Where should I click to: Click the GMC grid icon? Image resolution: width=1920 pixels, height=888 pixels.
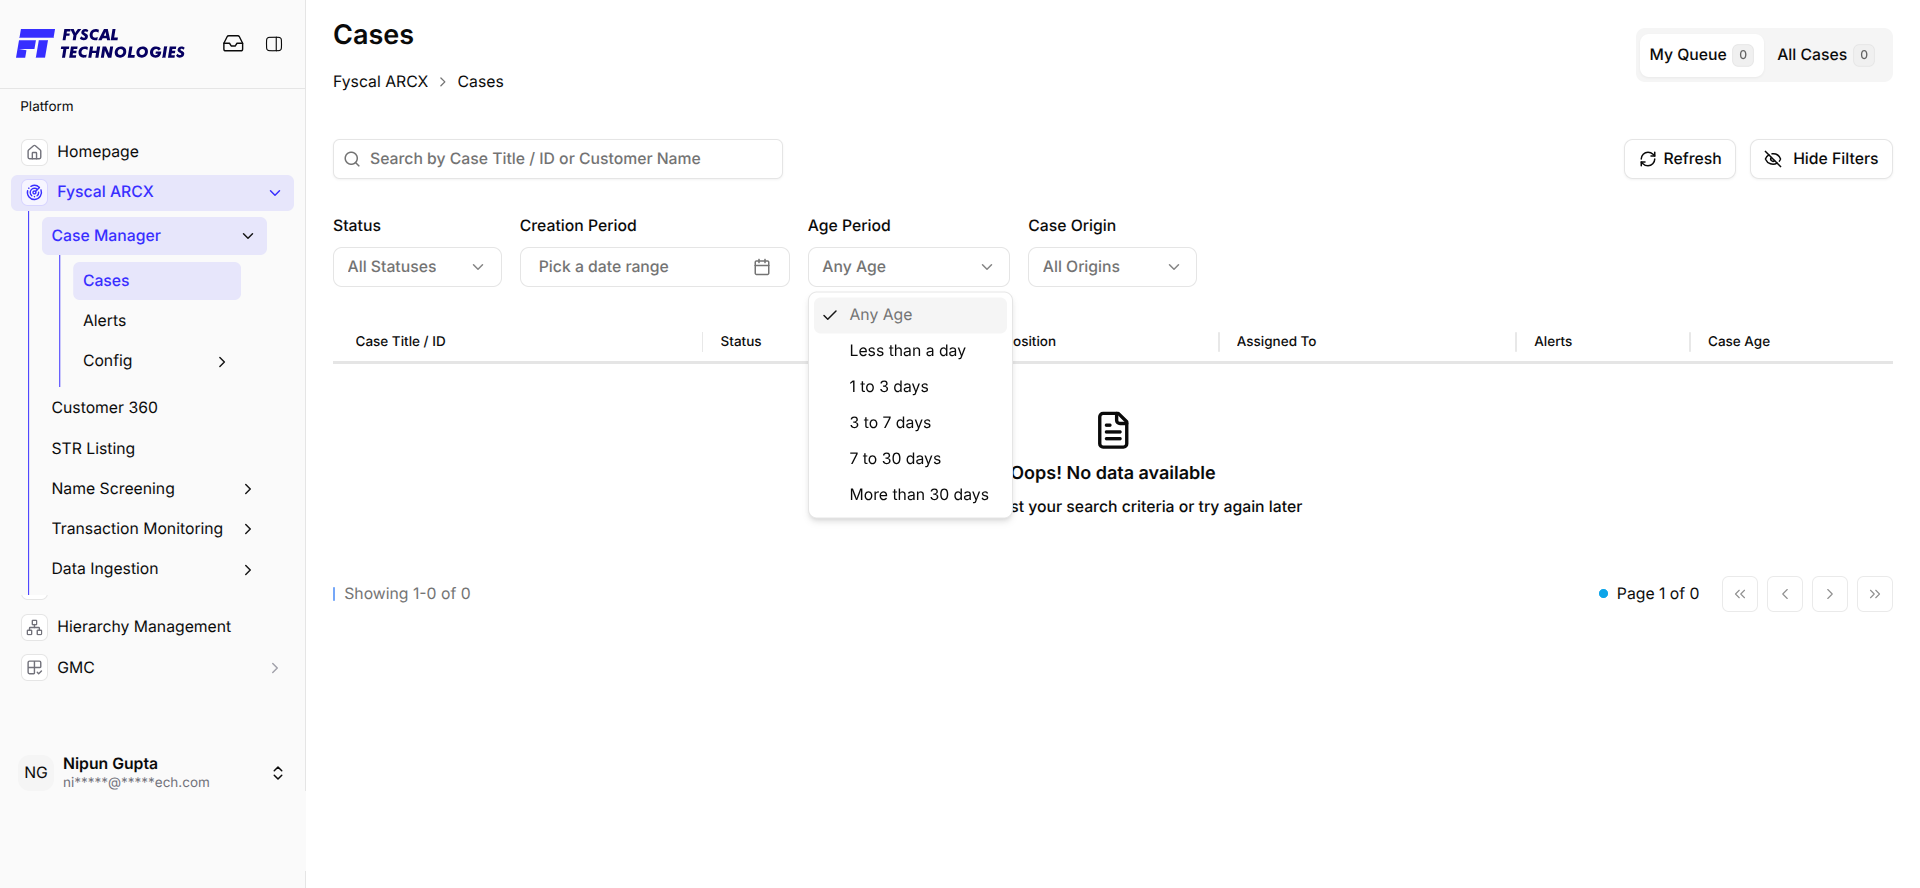(35, 668)
